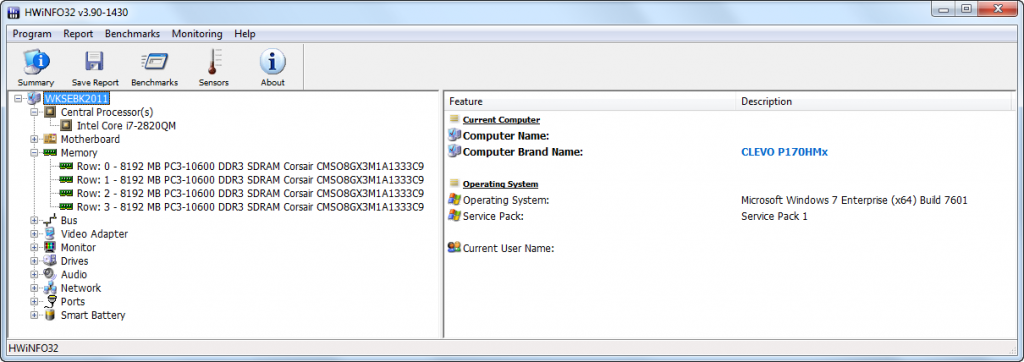The width and height of the screenshot is (1024, 362).
Task: Click the HWiNFO32 status bar text
Action: [33, 348]
